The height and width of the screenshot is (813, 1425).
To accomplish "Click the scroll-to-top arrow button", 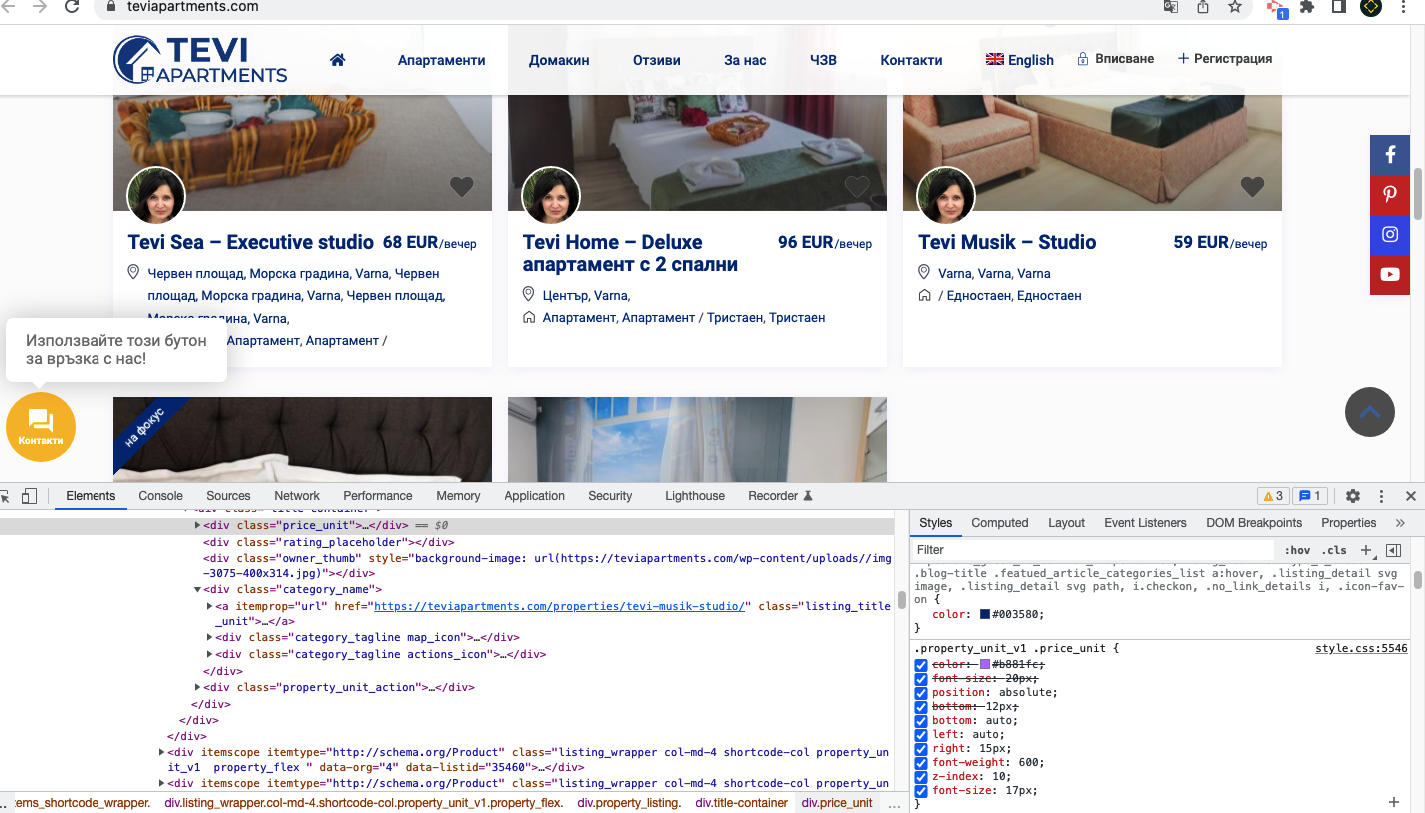I will (x=1370, y=412).
